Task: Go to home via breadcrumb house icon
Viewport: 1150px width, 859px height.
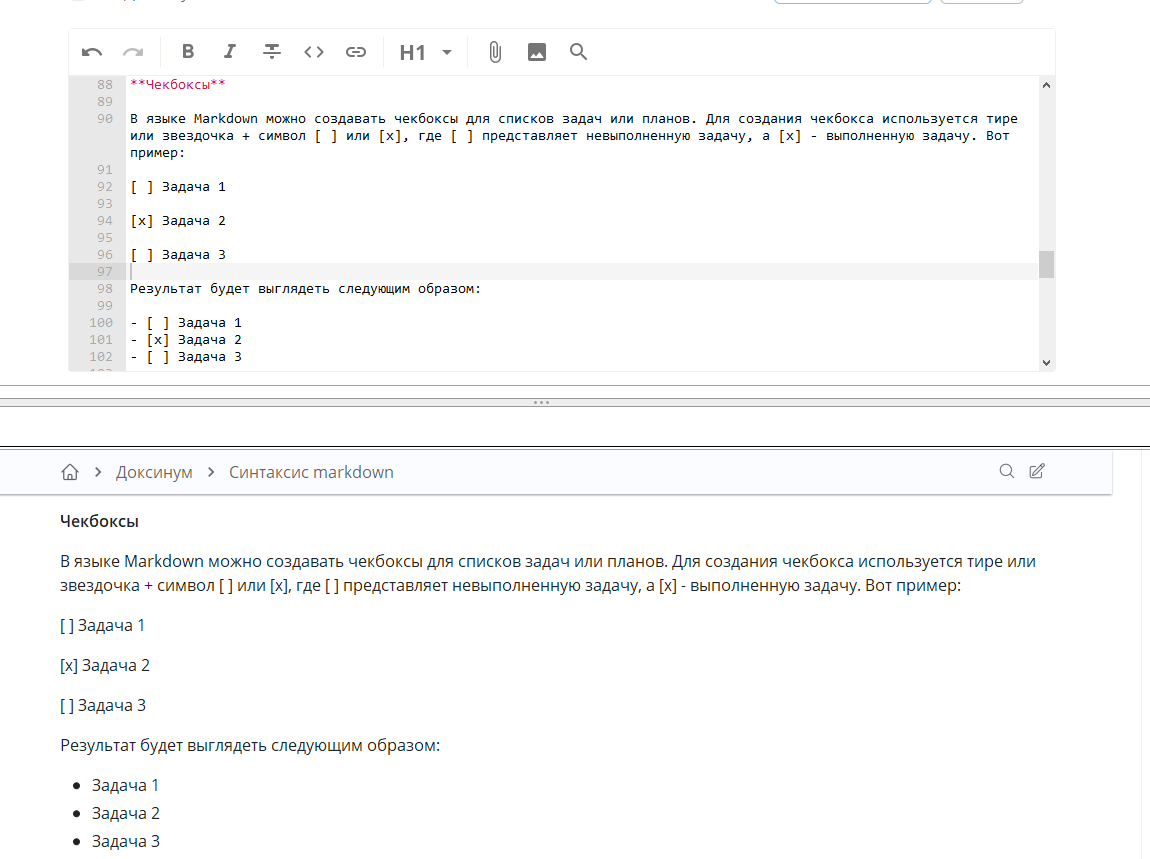Action: click(x=69, y=472)
